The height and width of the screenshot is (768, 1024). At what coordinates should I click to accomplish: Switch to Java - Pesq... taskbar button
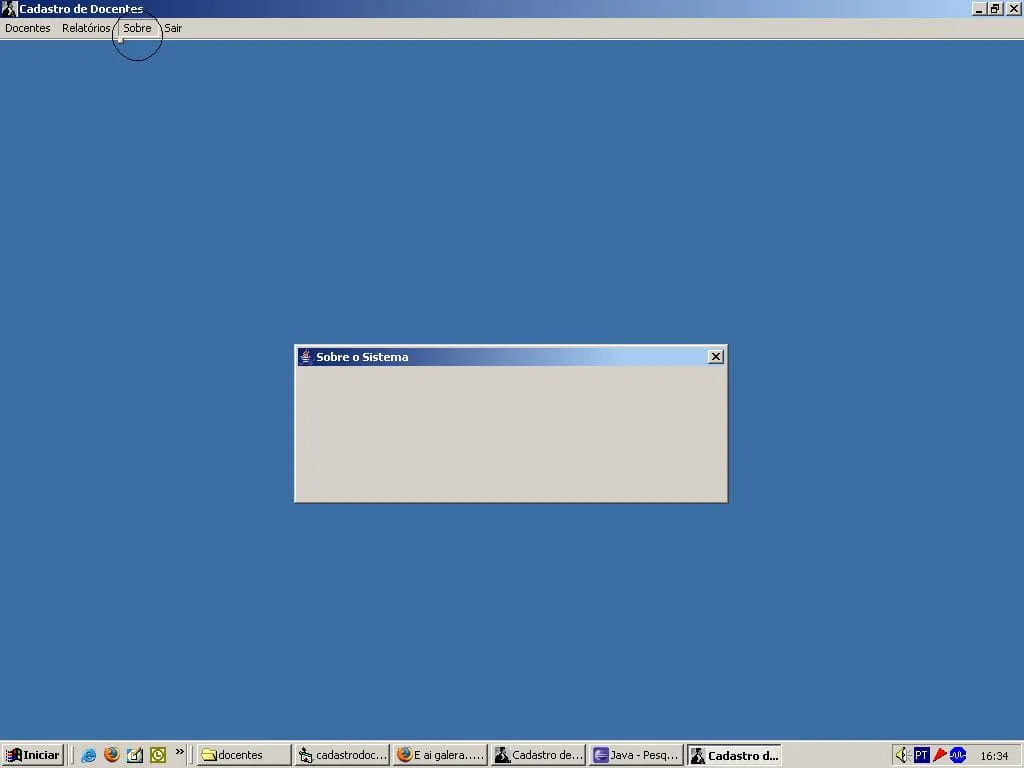[636, 755]
